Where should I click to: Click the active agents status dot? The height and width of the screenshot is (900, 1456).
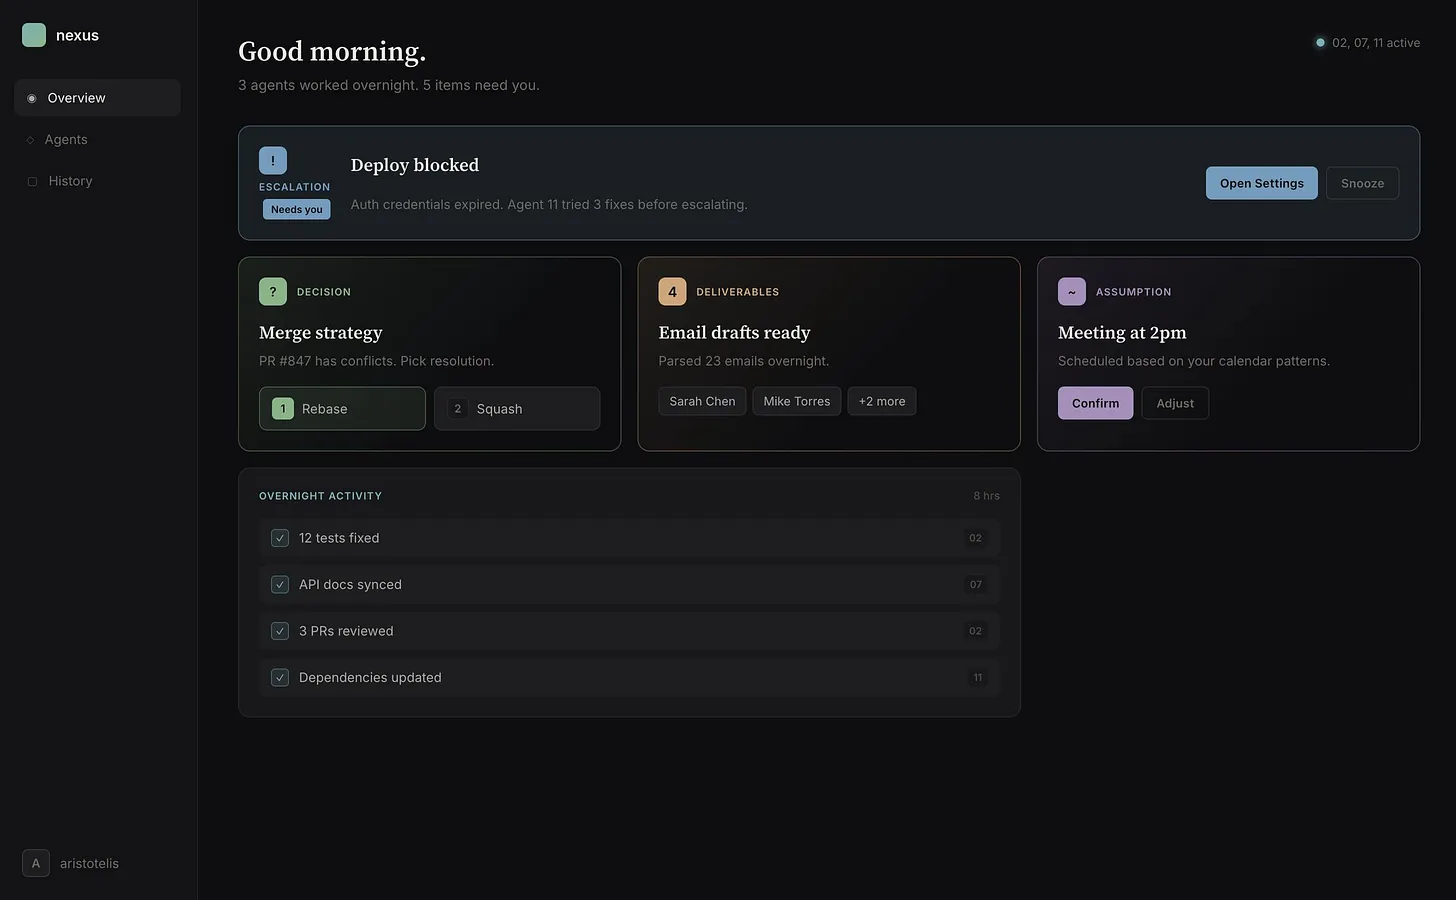click(x=1320, y=43)
